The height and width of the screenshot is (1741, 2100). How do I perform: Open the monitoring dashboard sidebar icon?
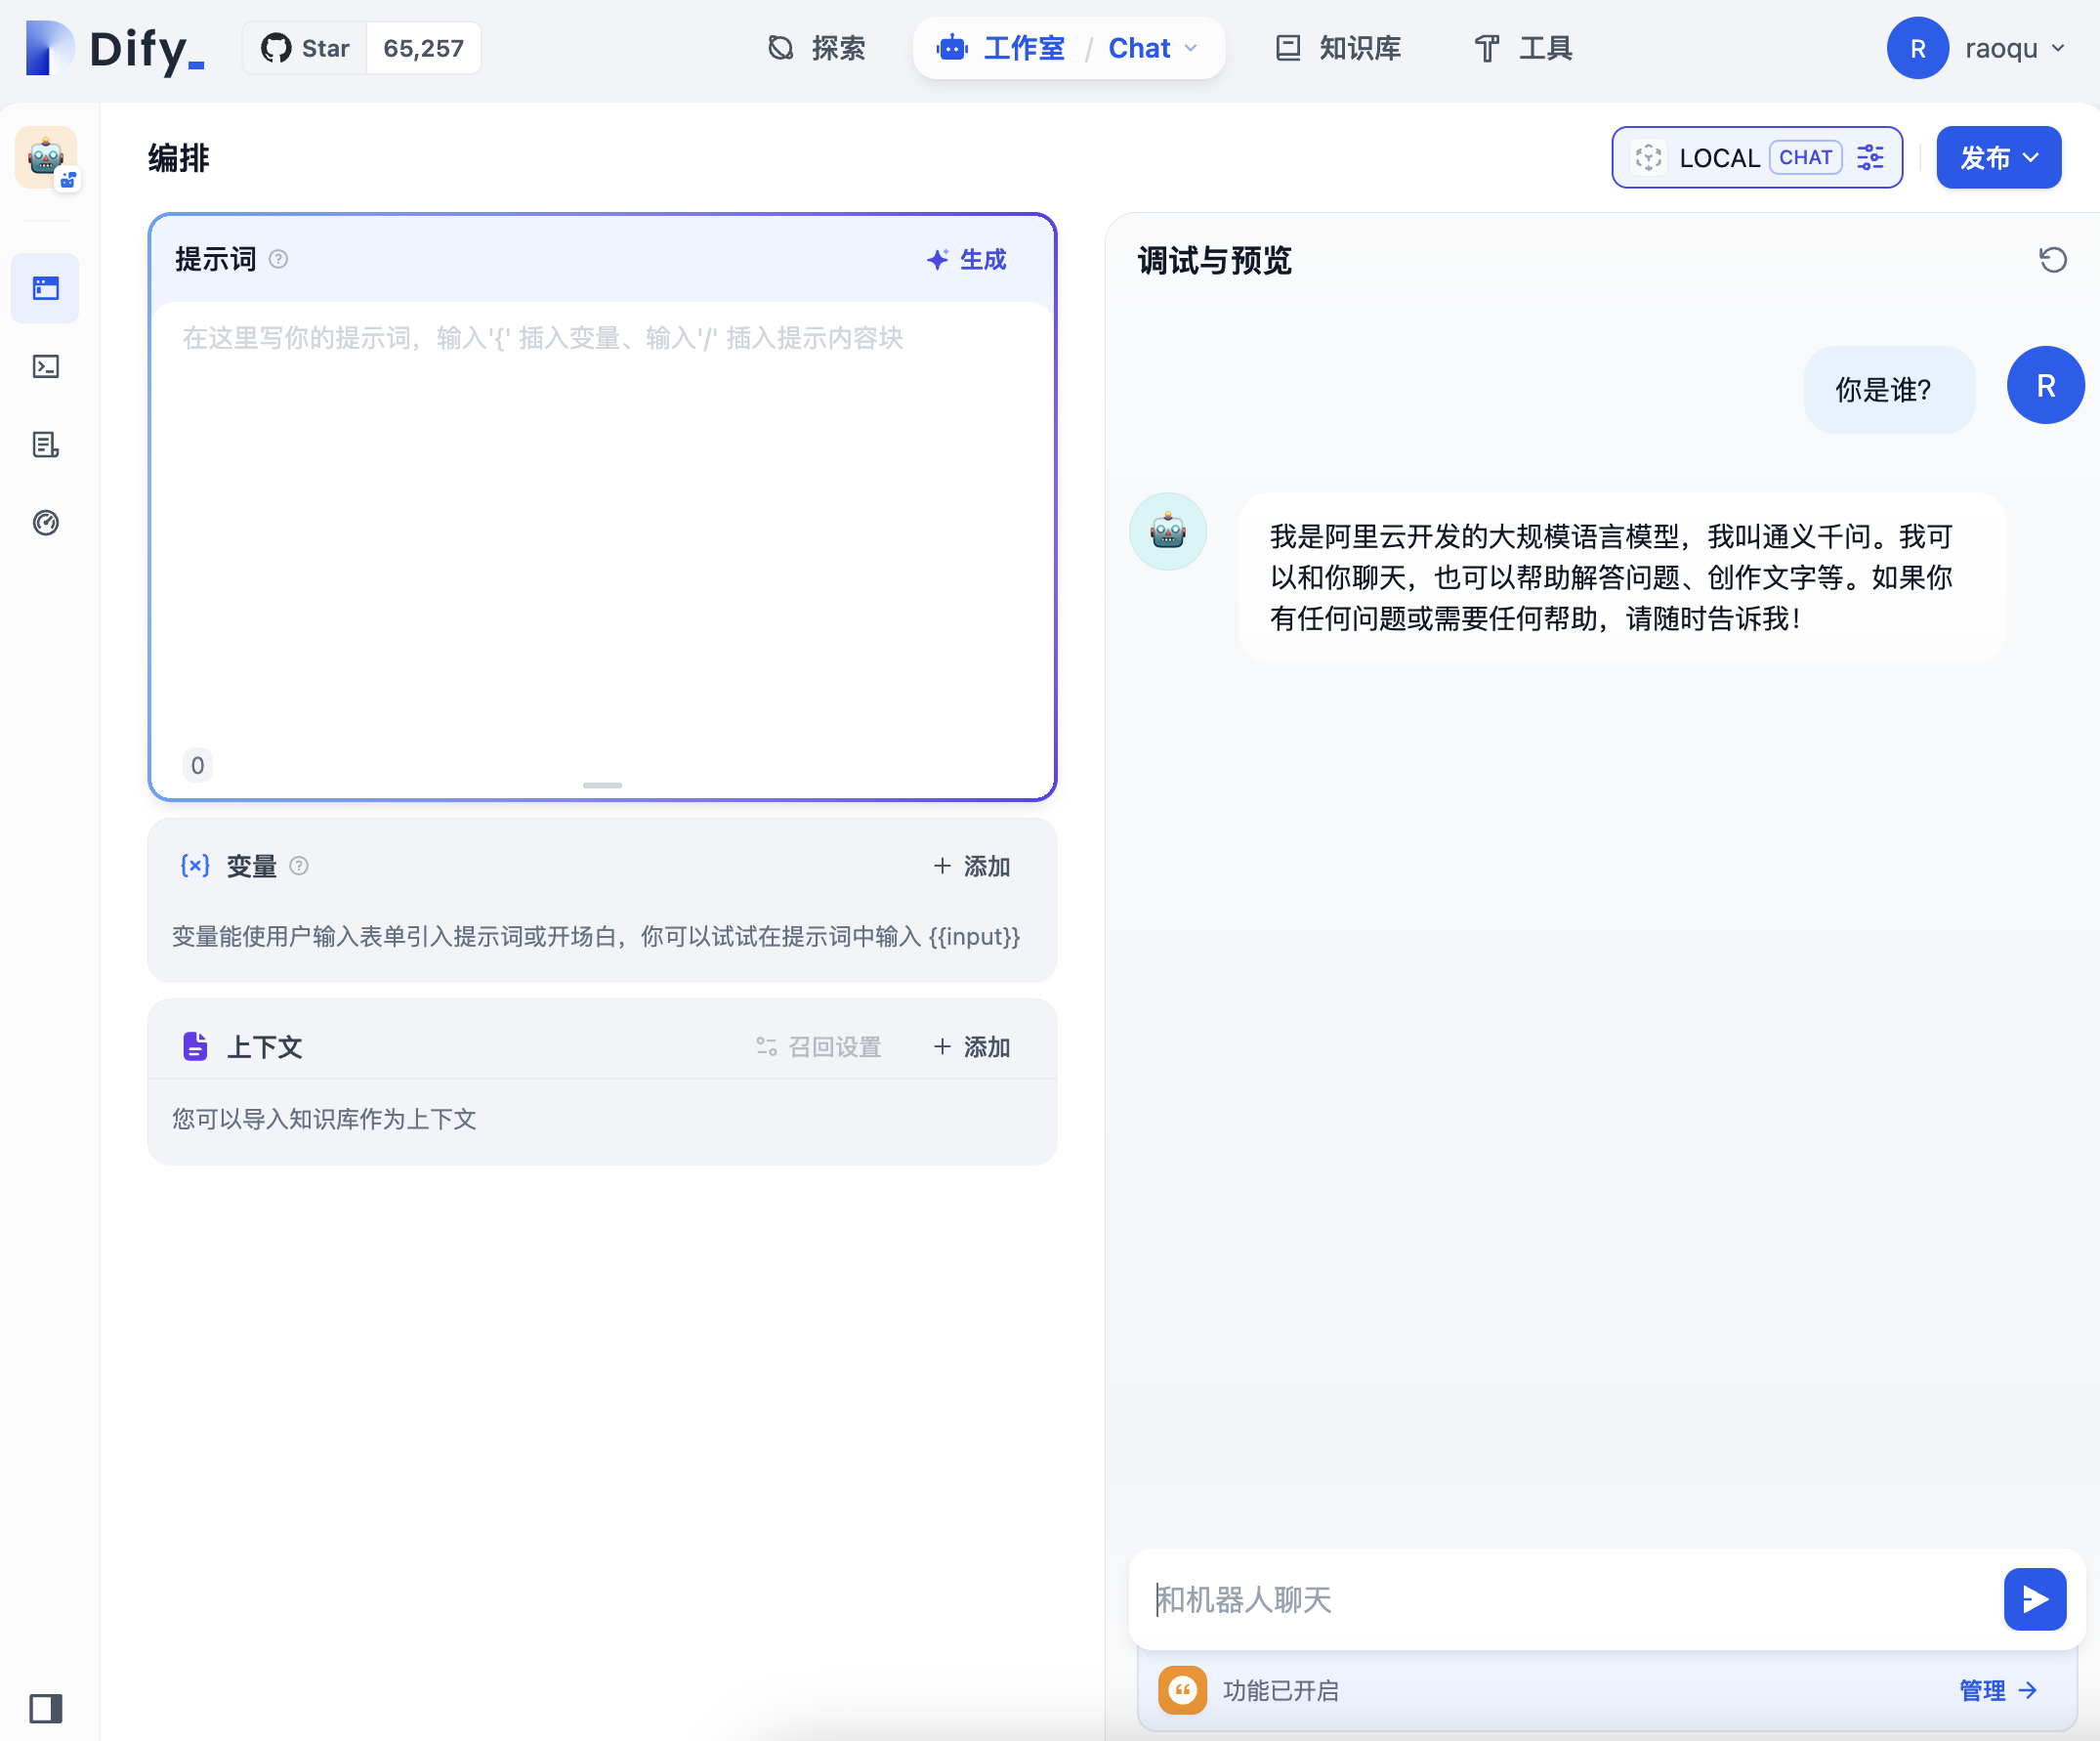pyautogui.click(x=46, y=522)
